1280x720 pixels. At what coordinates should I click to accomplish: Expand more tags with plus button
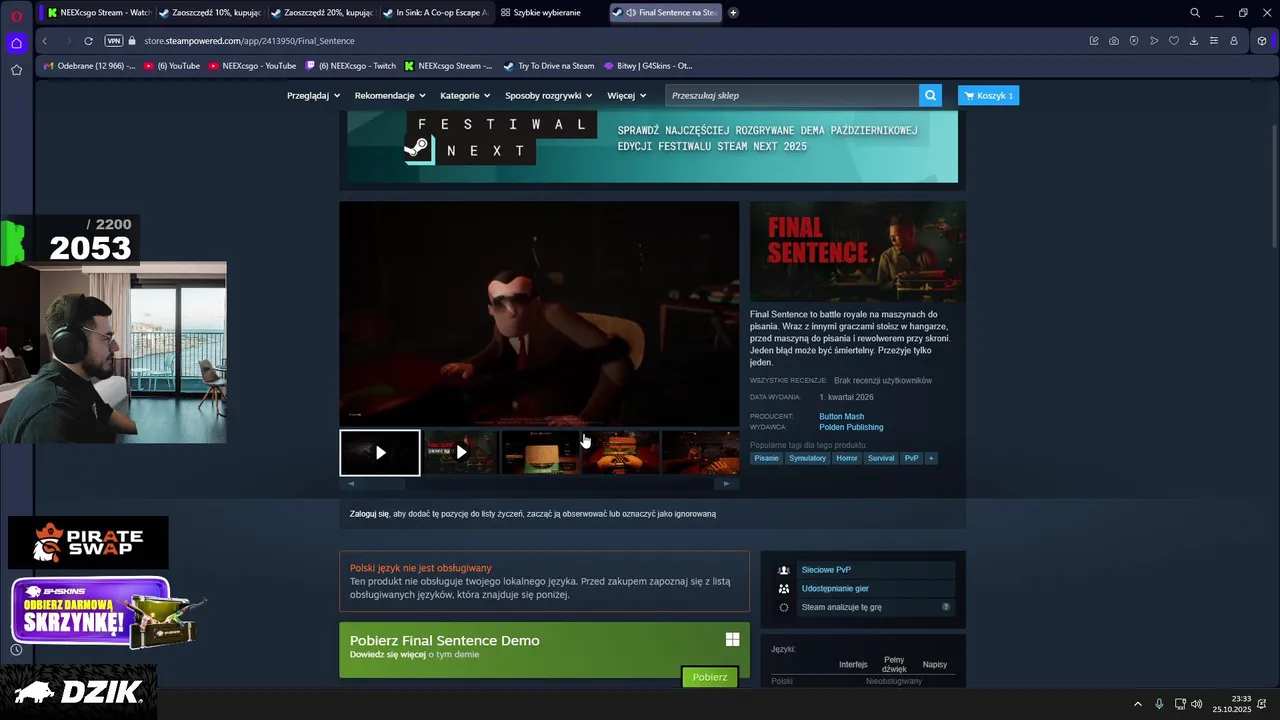931,458
